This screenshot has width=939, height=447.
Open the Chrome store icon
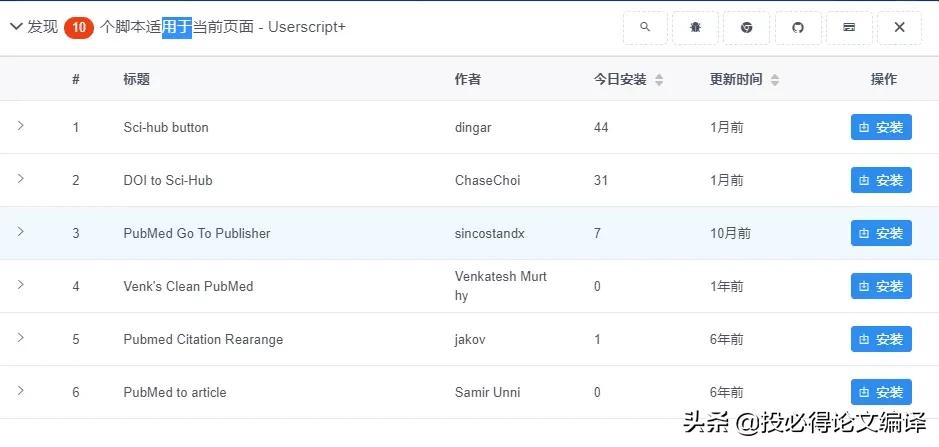pyautogui.click(x=747, y=27)
